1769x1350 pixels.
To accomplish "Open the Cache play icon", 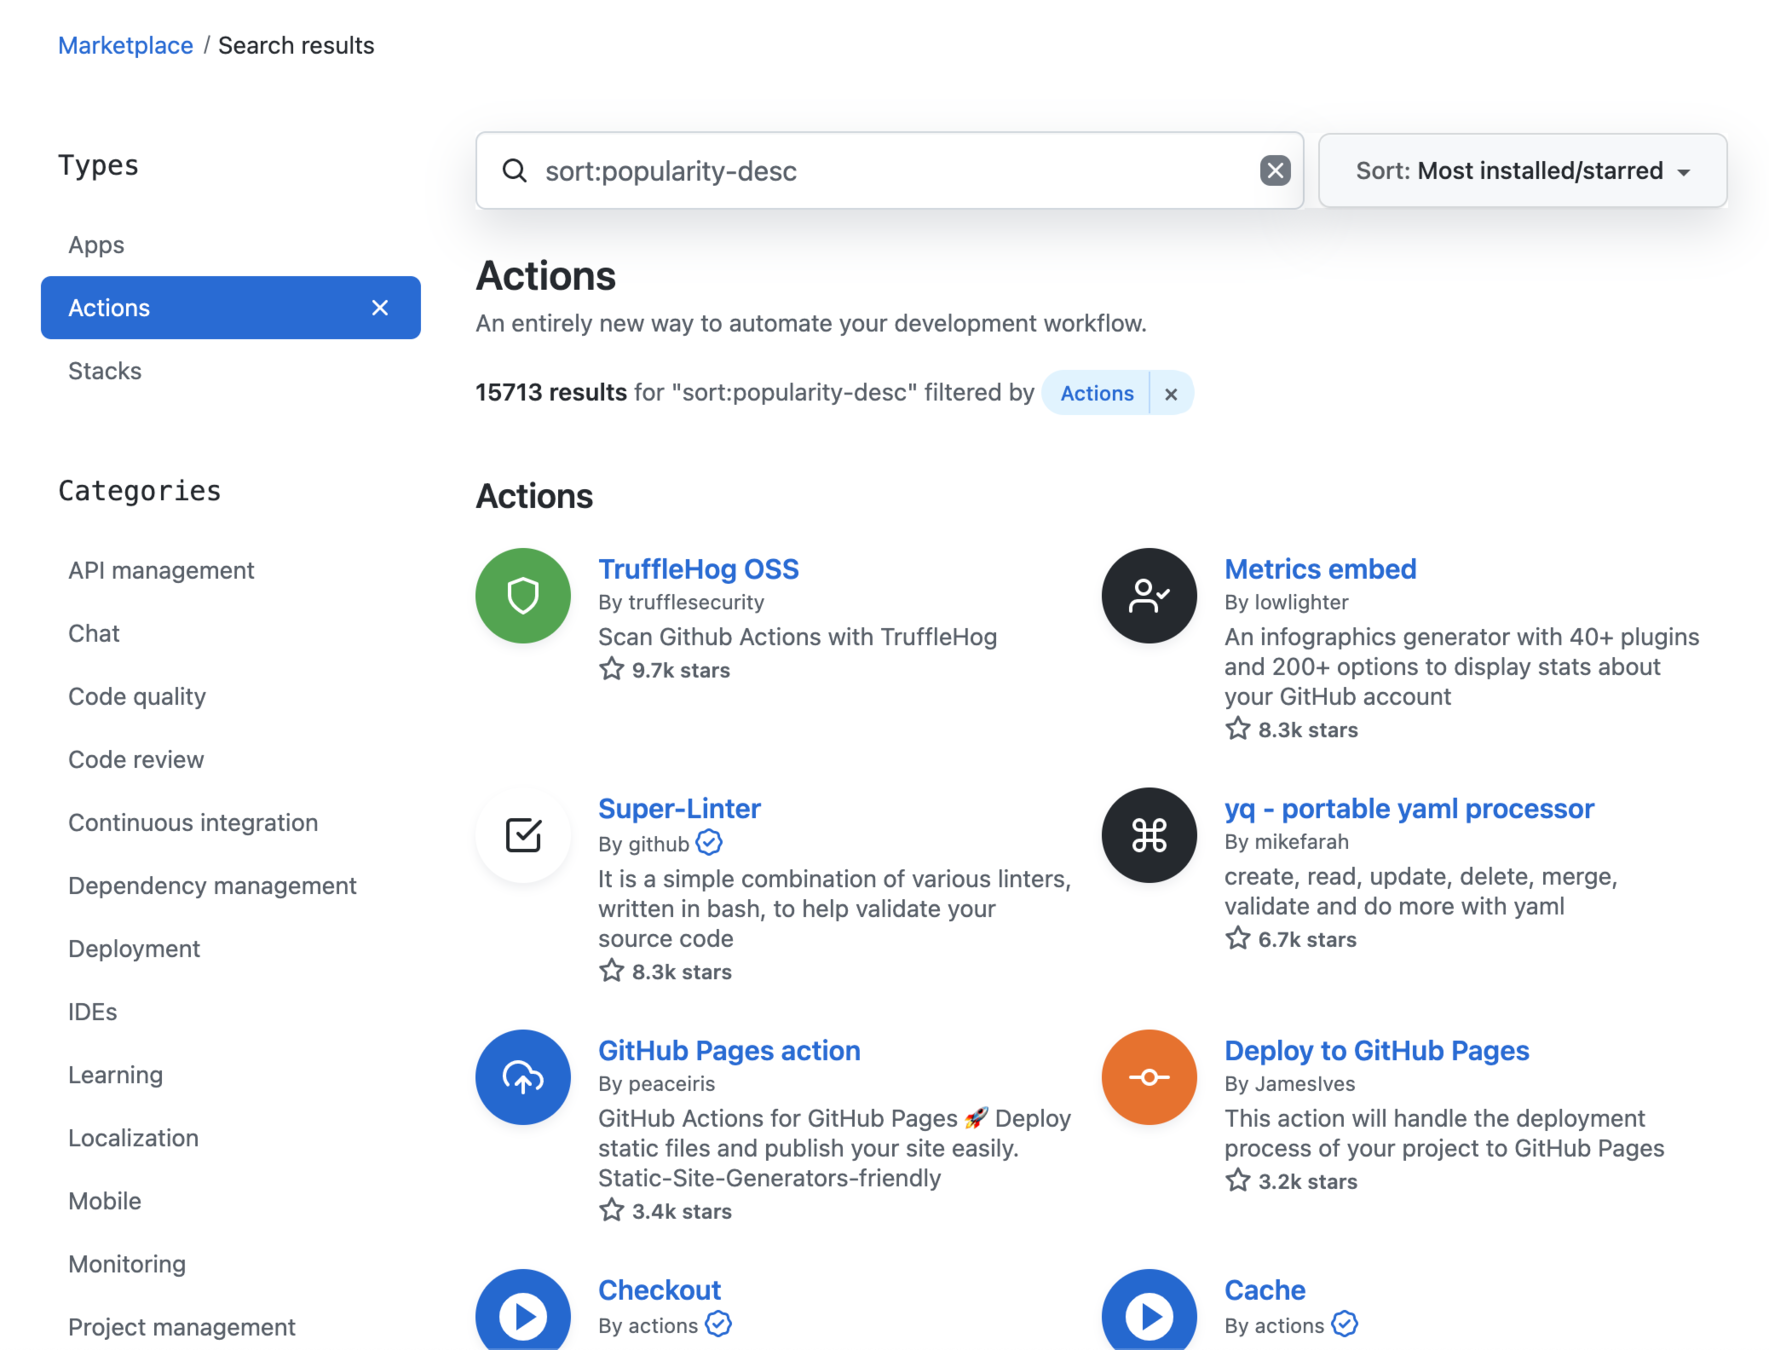I will pos(1149,1312).
